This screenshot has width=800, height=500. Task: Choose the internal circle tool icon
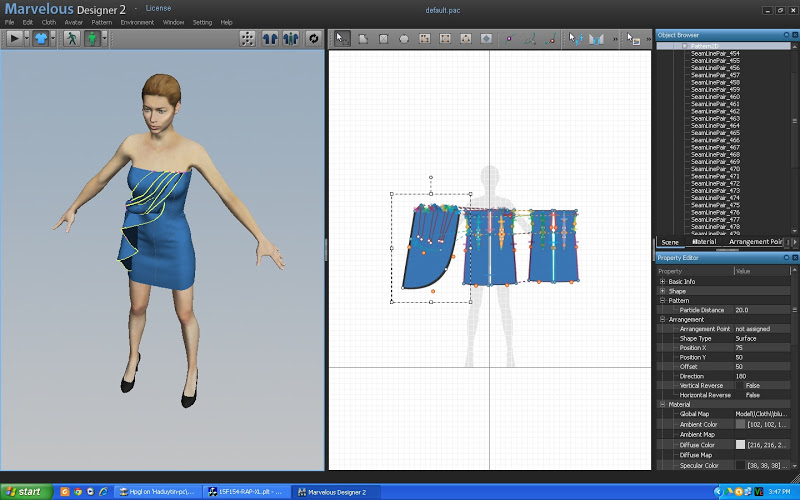(465, 39)
